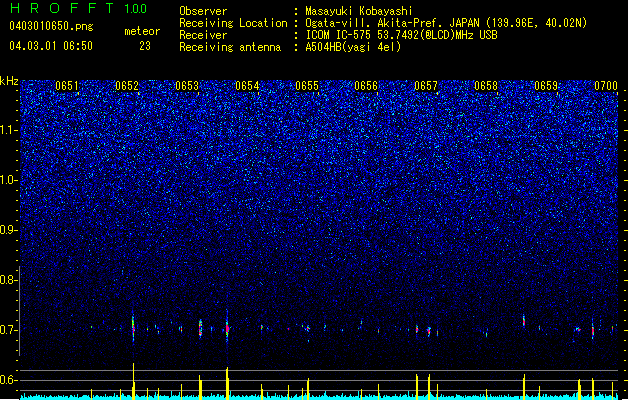Screen dimensions: 629x400
Task: Click the 0.7 frequency axis label
Action: 8,330
